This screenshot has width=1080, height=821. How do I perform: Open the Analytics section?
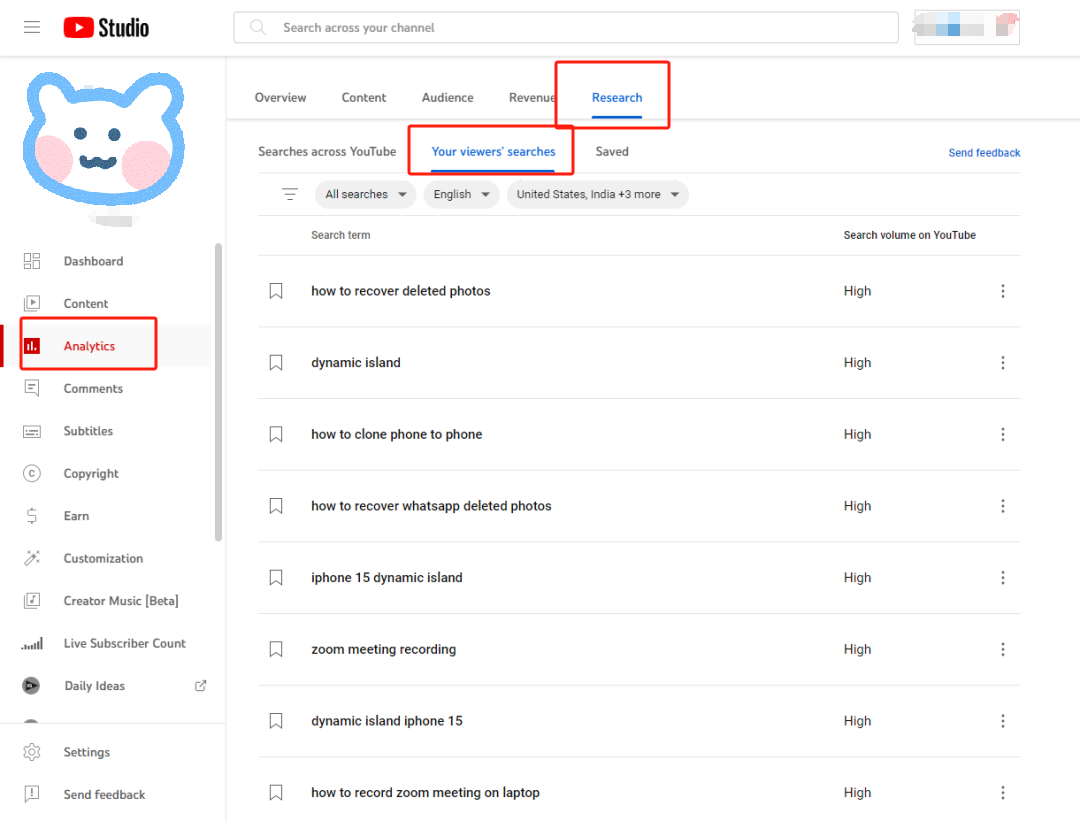point(90,346)
